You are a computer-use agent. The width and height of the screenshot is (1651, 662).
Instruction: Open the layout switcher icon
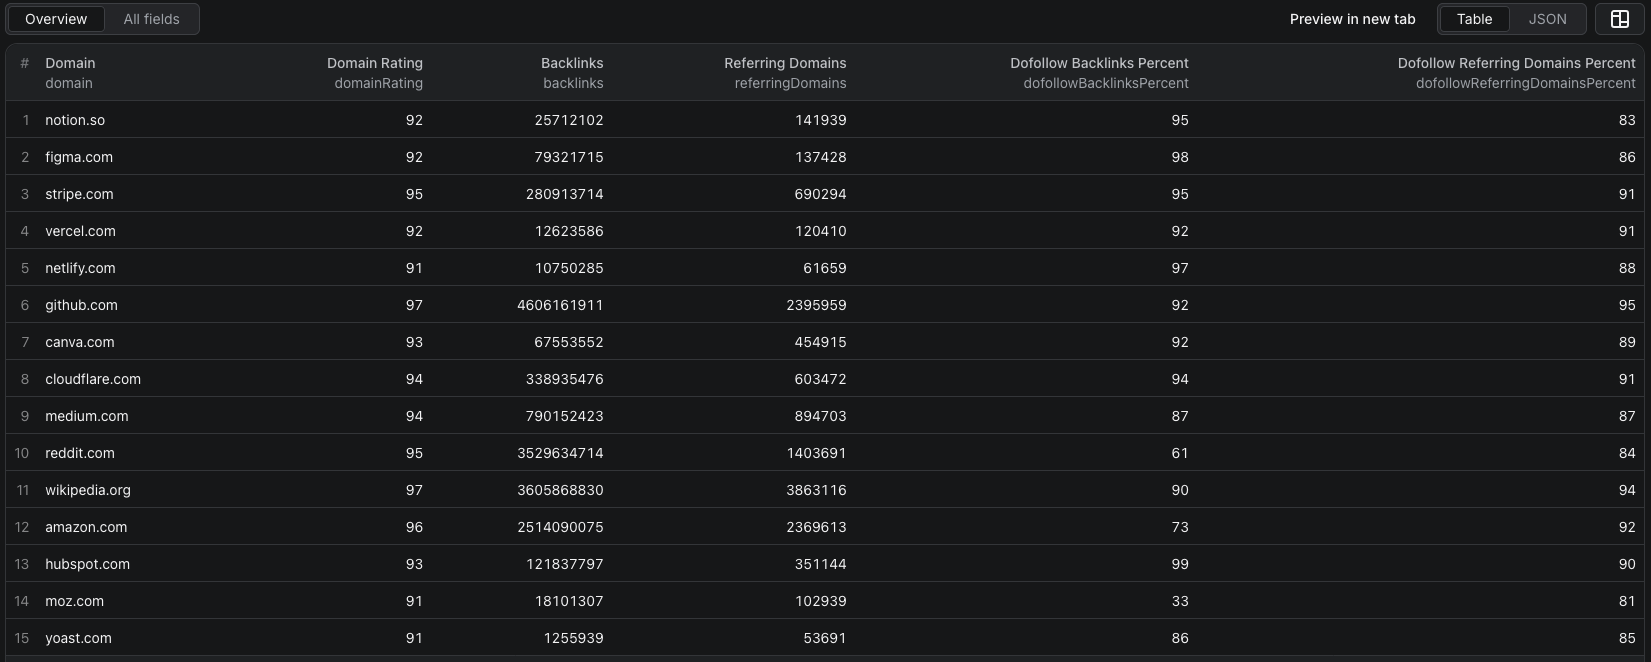1619,19
